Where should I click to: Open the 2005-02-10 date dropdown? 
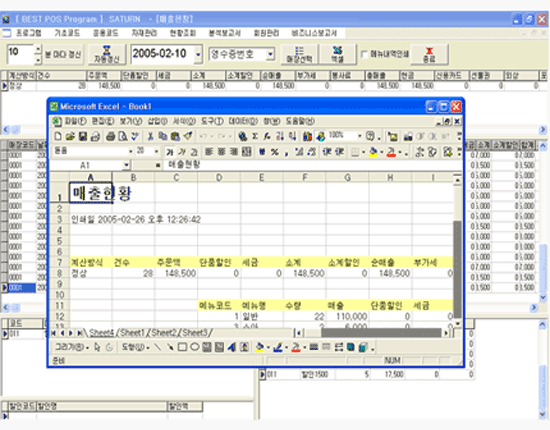198,54
